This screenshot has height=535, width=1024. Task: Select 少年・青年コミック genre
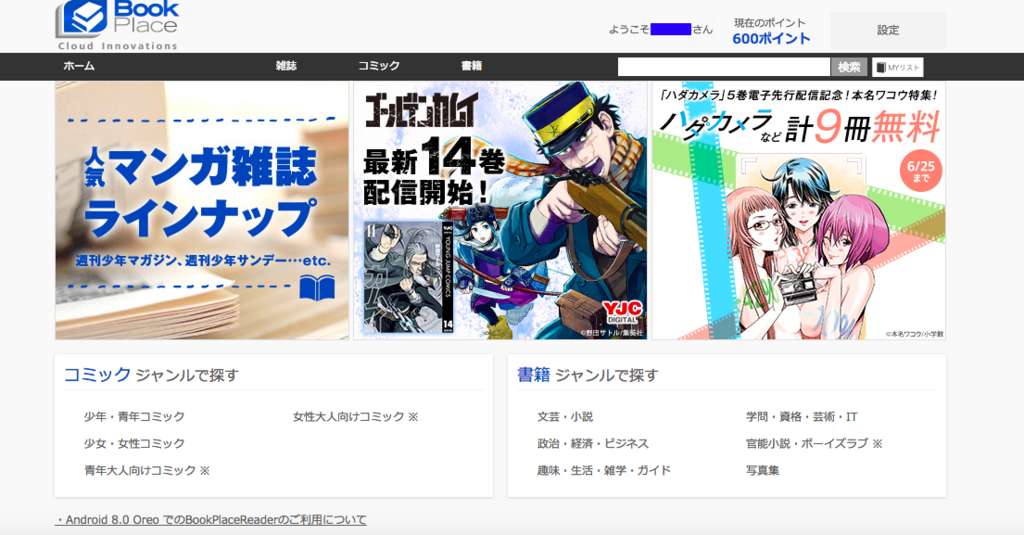(134, 417)
